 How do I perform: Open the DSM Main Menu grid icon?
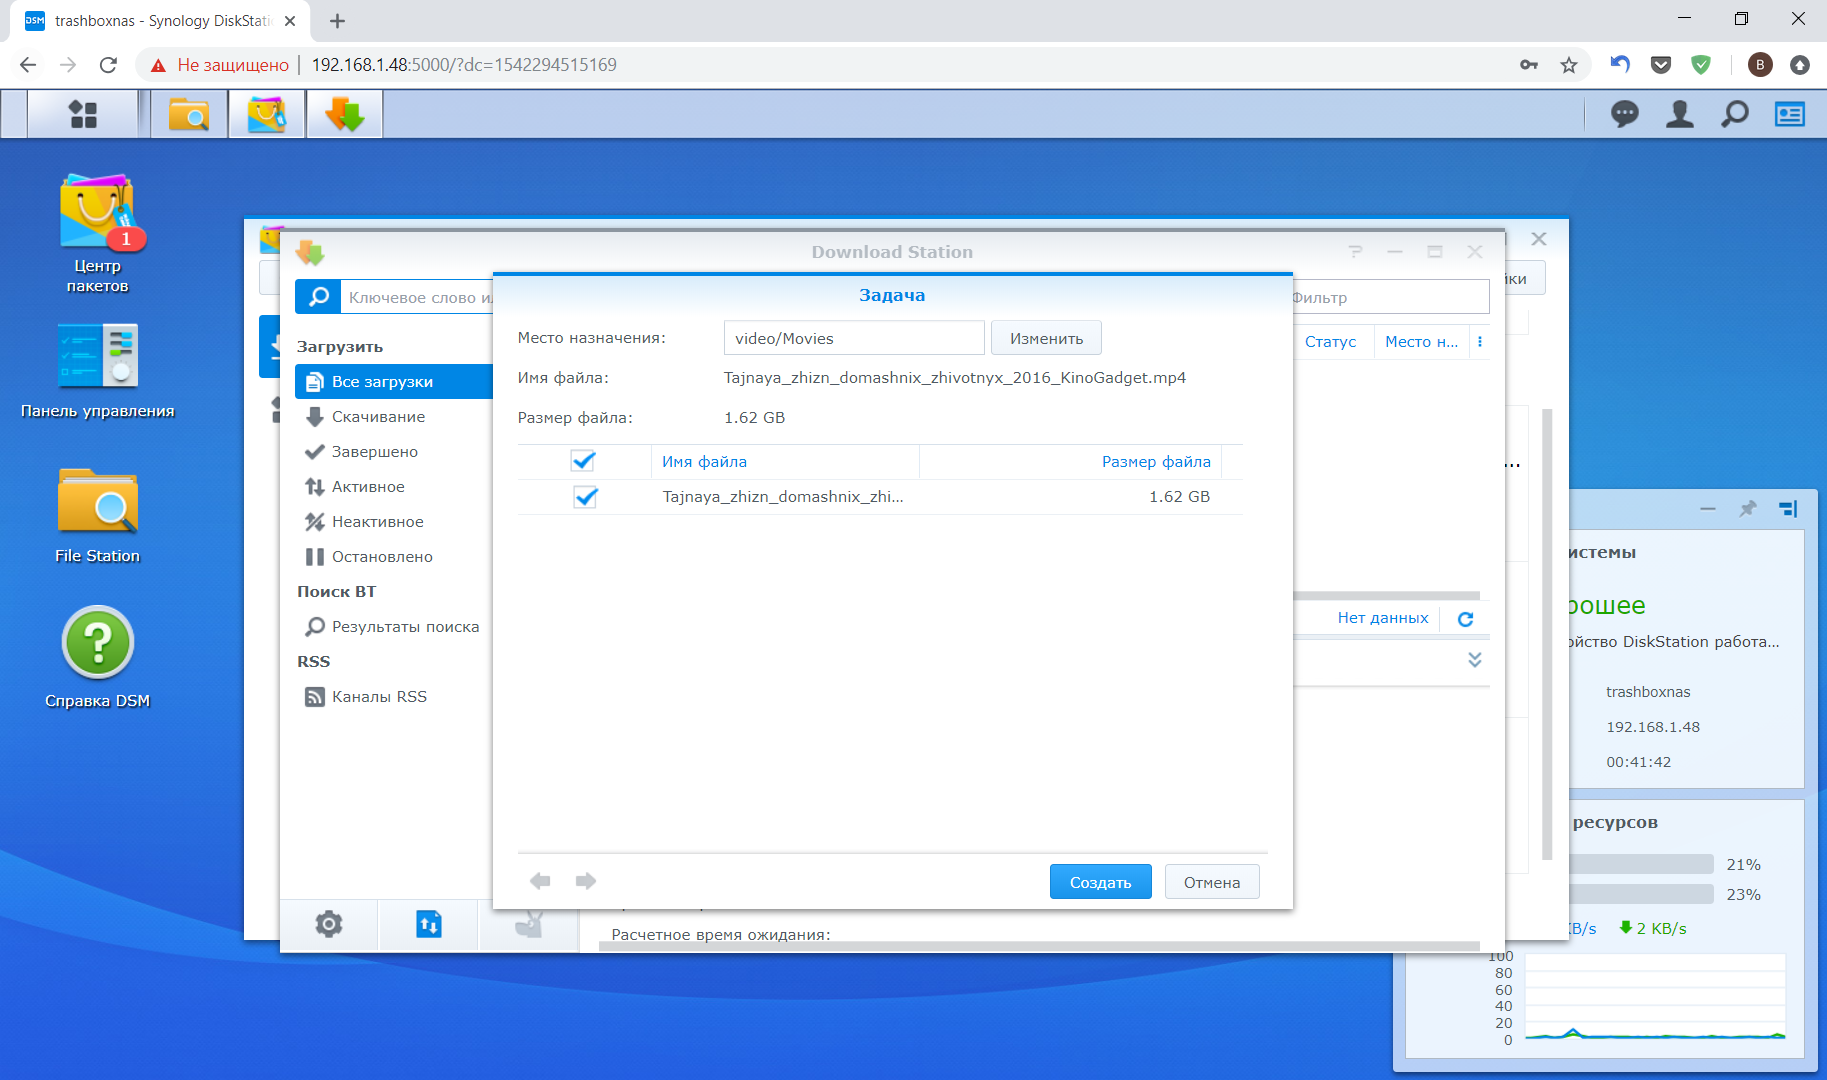[83, 115]
